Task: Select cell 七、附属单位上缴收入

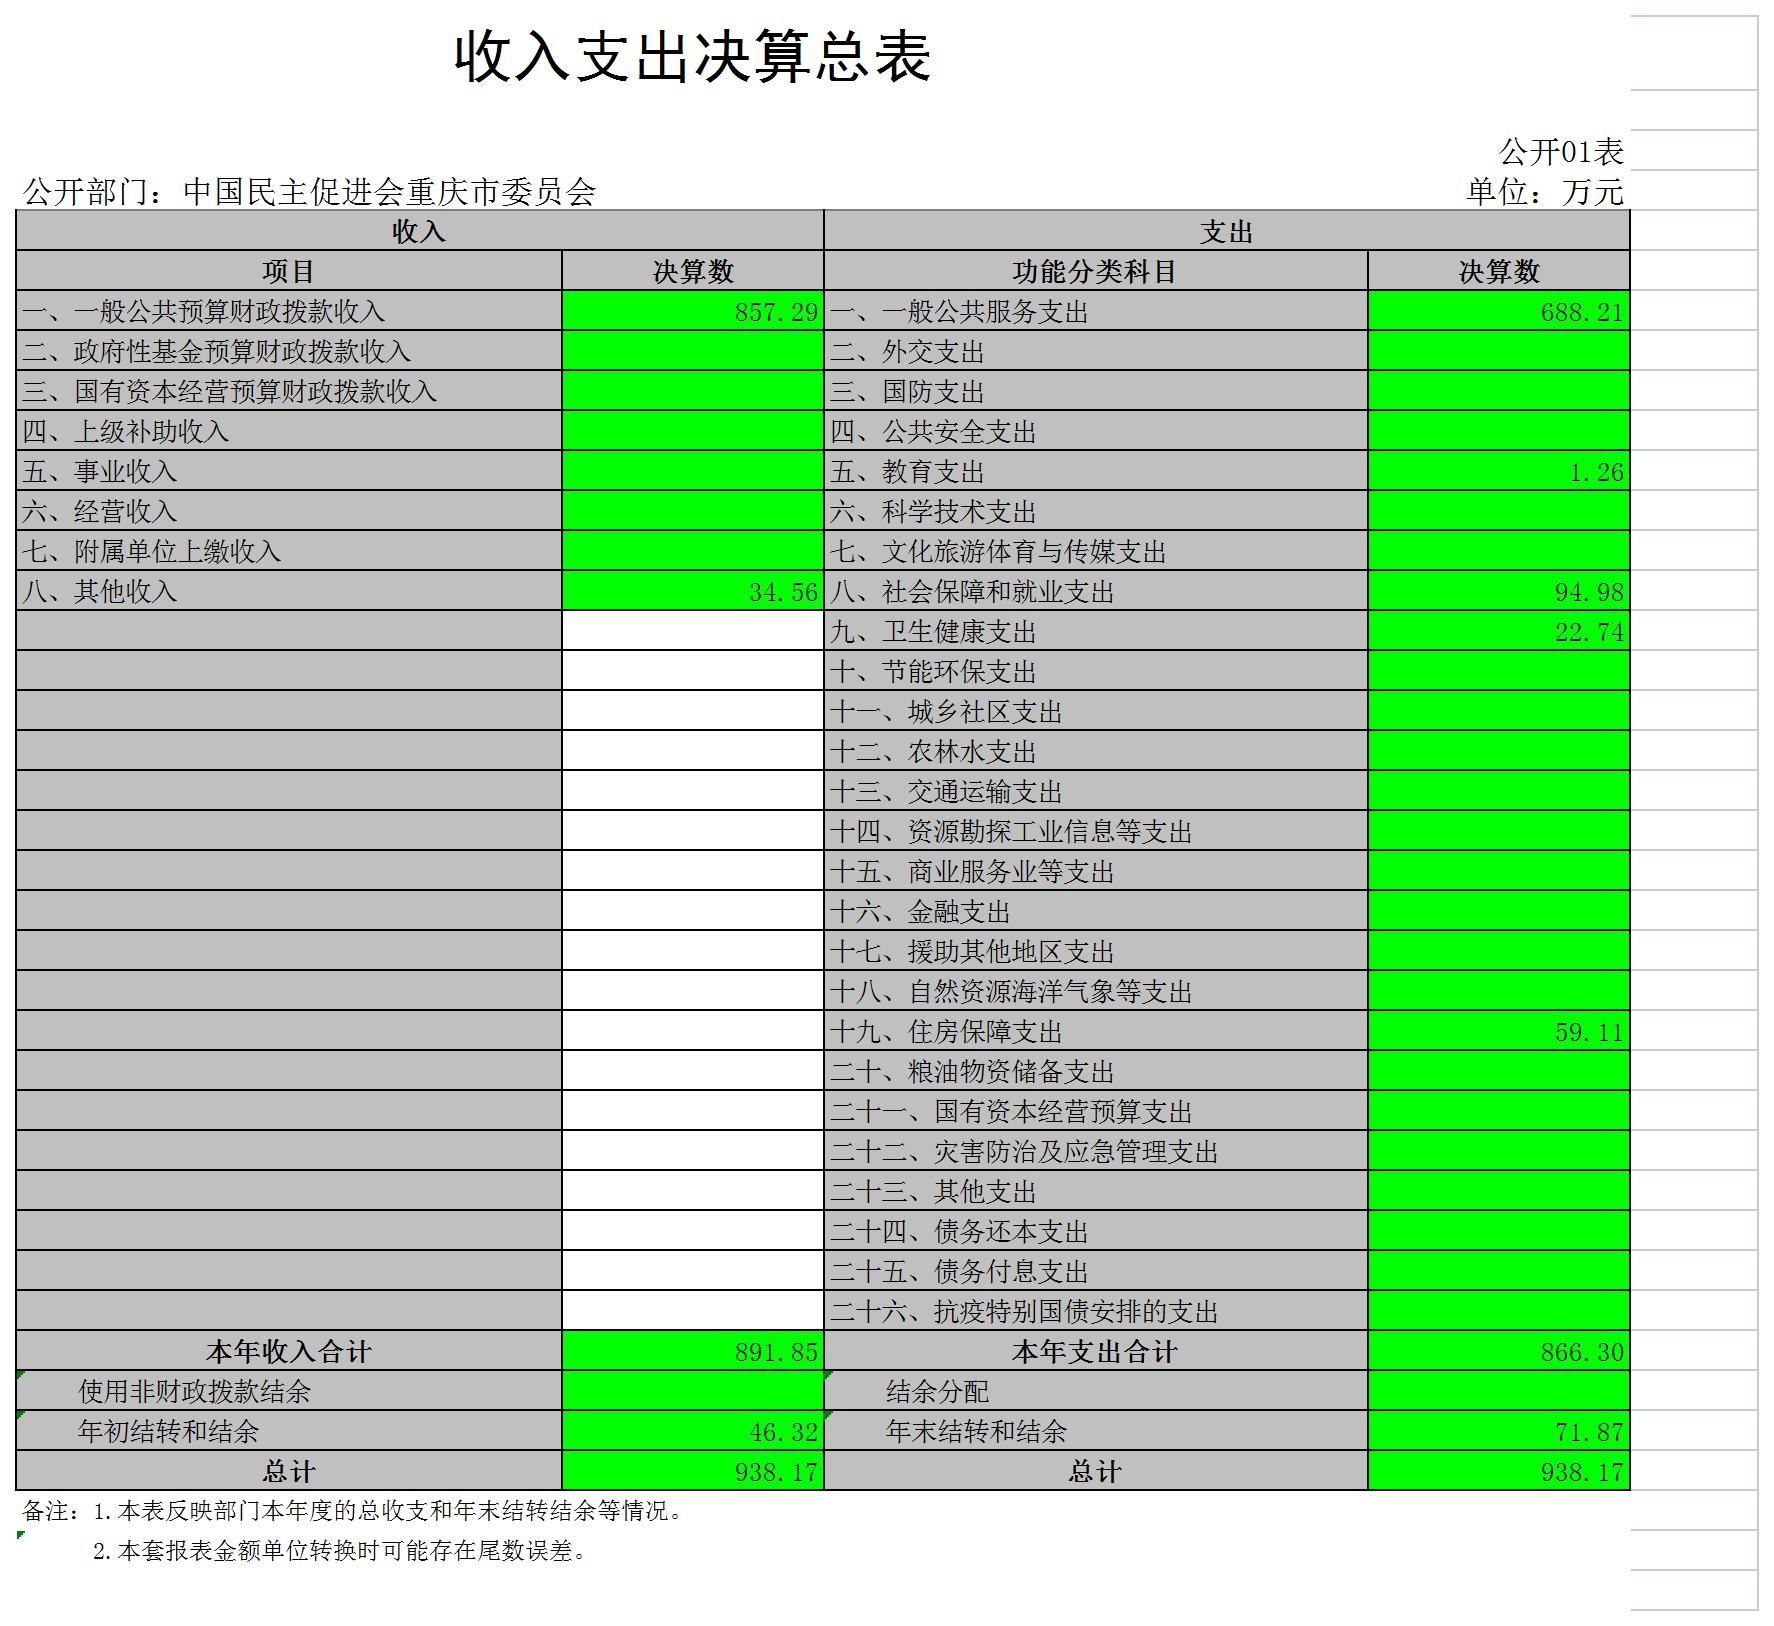Action: (289, 551)
